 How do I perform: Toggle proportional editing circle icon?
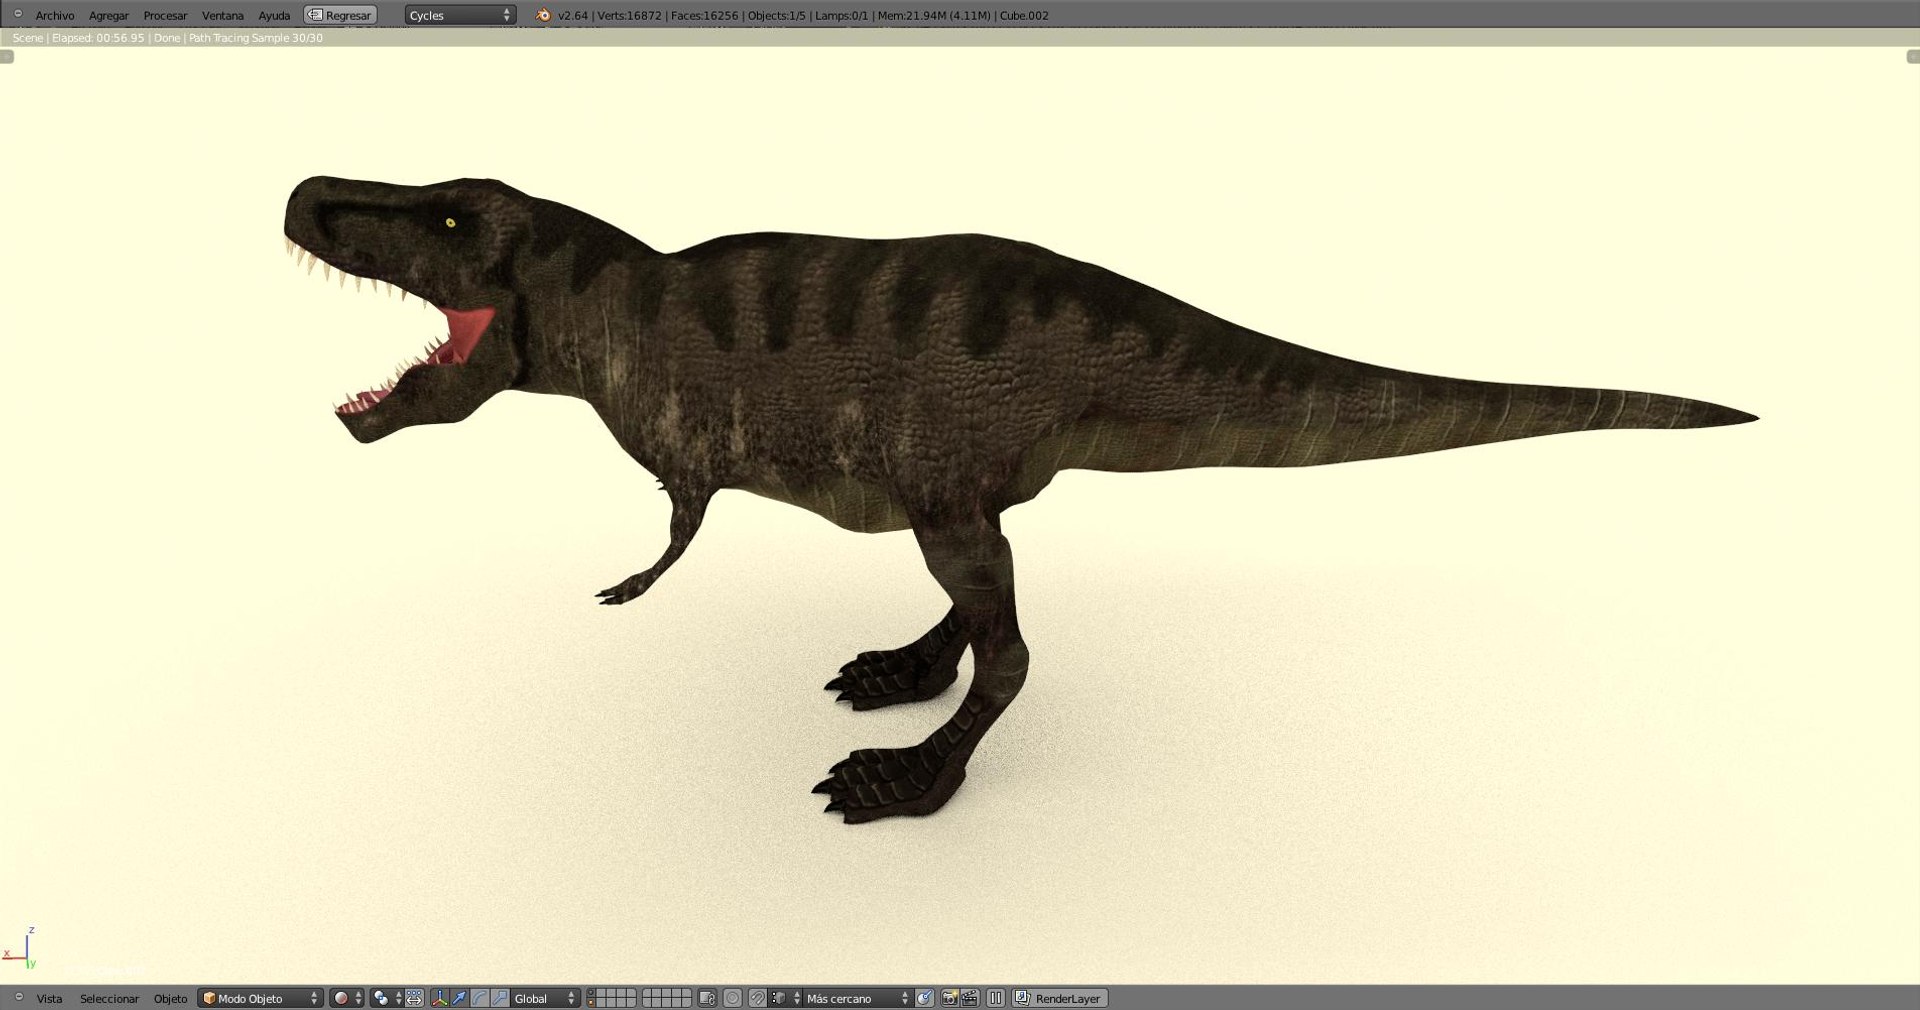732,998
